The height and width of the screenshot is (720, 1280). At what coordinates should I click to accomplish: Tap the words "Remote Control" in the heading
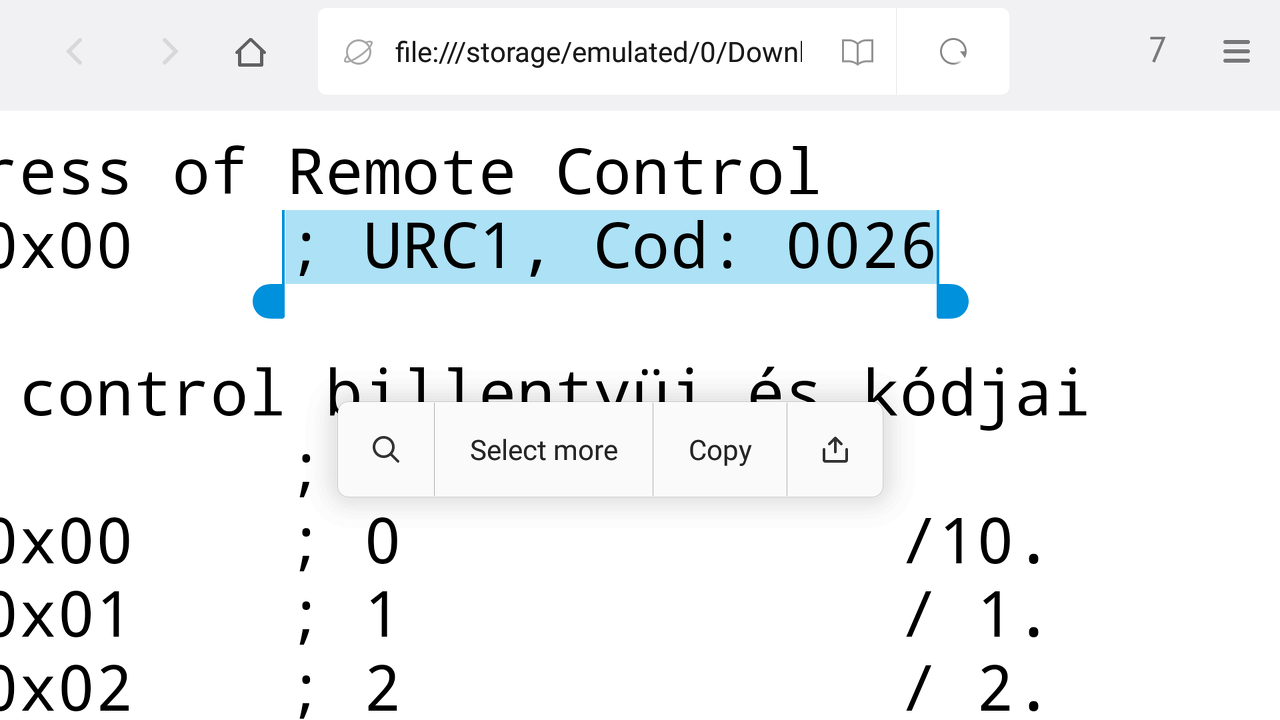click(x=553, y=172)
